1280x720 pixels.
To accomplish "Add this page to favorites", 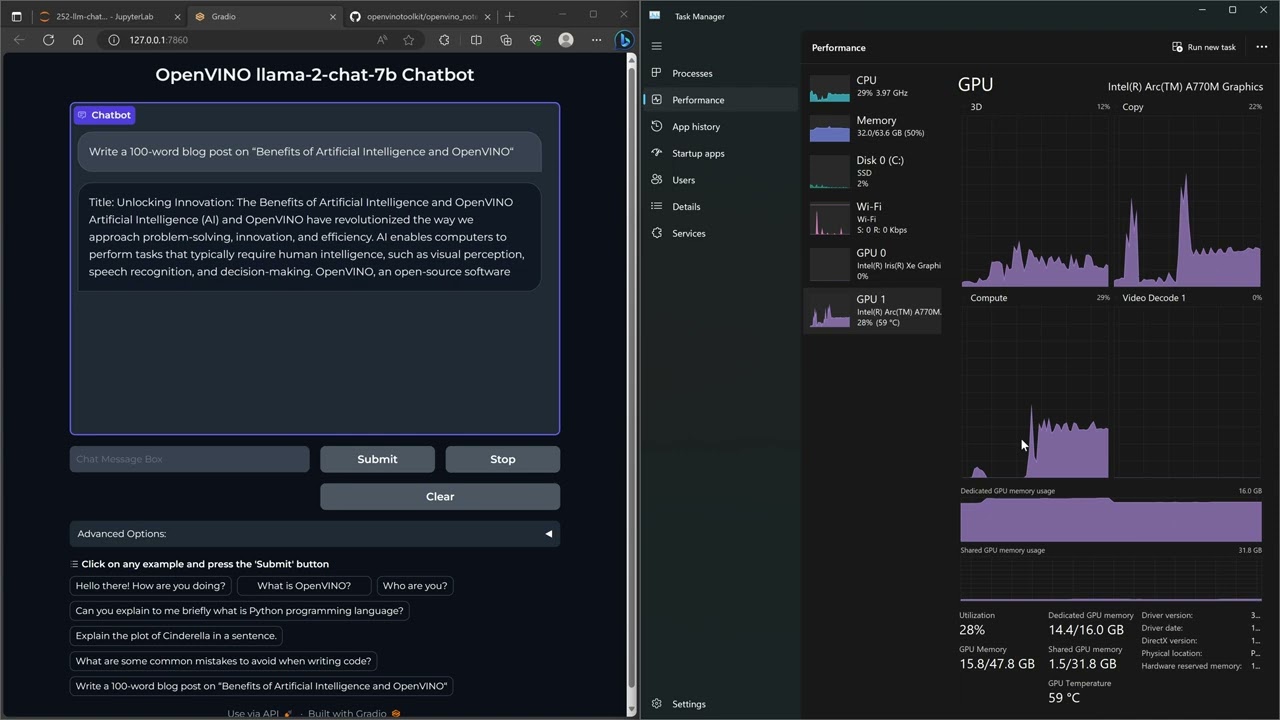I will [x=408, y=40].
